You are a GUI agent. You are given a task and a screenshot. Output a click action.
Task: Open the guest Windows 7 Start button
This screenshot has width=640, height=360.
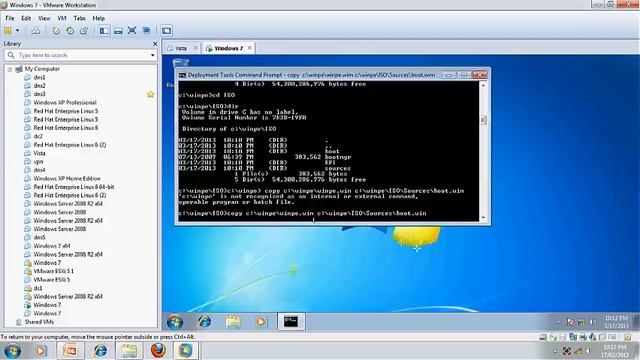point(175,322)
